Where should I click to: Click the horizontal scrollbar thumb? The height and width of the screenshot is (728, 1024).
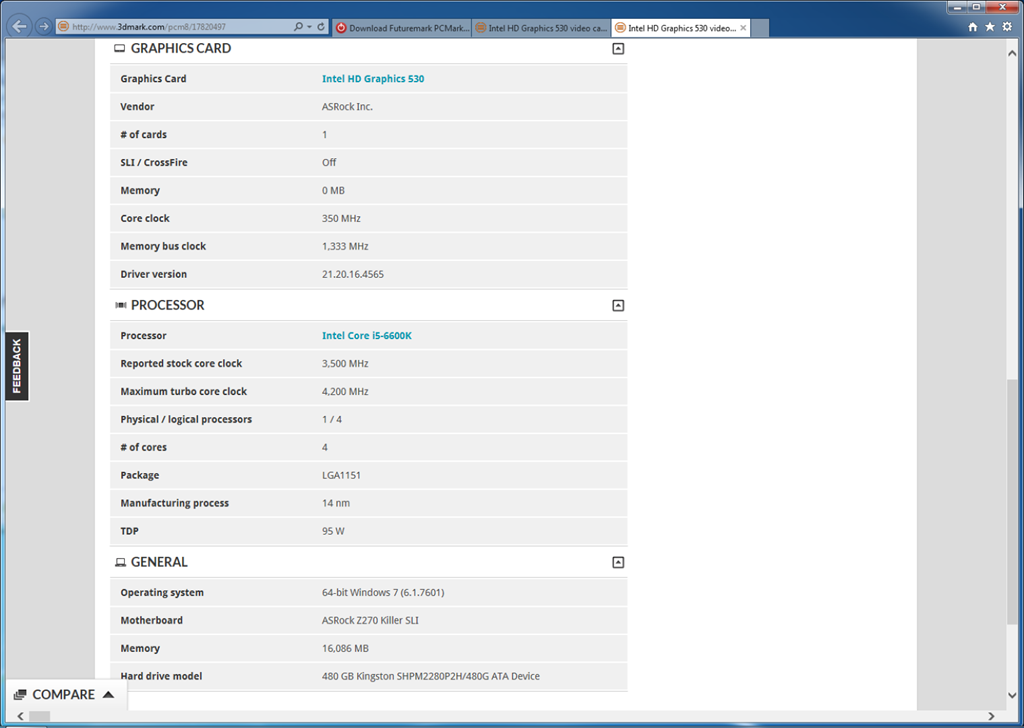coord(39,716)
